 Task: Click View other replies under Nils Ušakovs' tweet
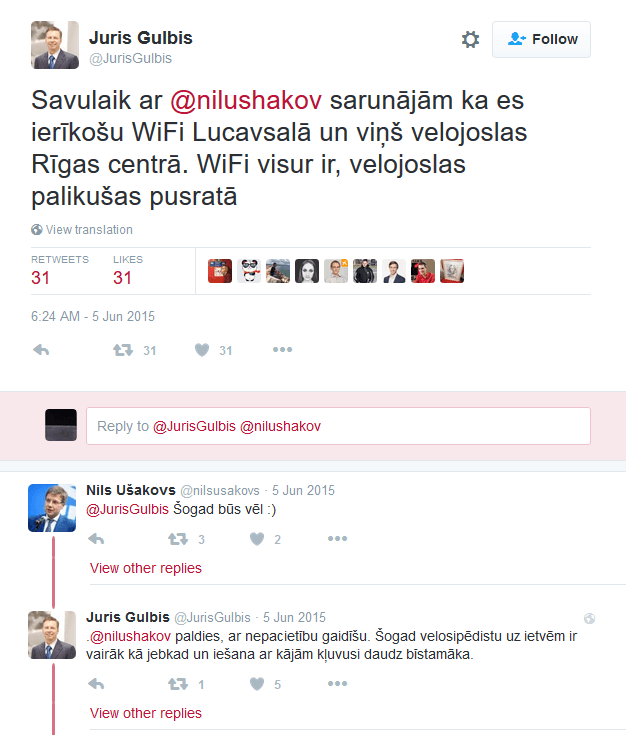click(x=146, y=568)
